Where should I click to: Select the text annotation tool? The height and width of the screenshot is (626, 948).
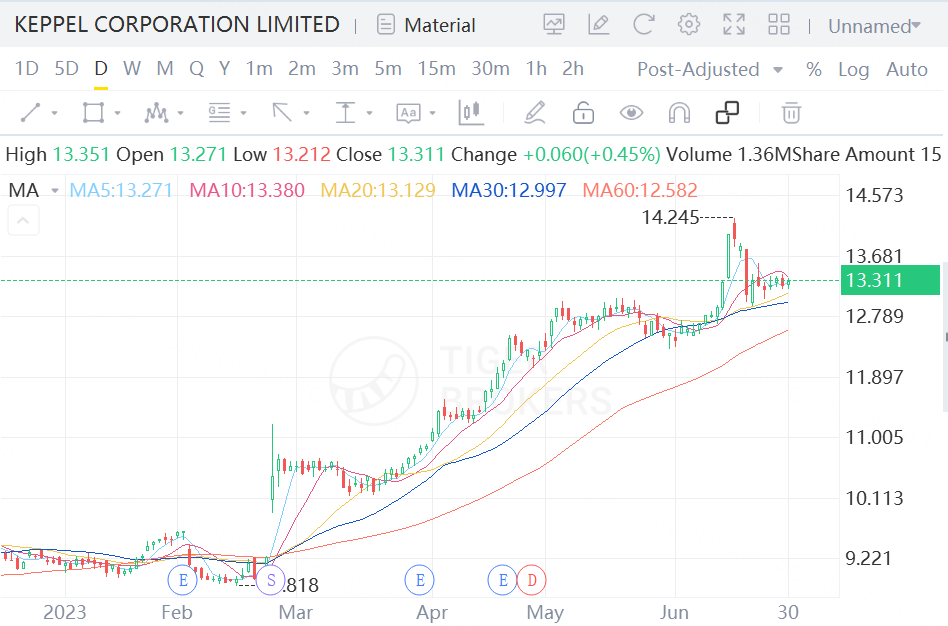[x=408, y=112]
